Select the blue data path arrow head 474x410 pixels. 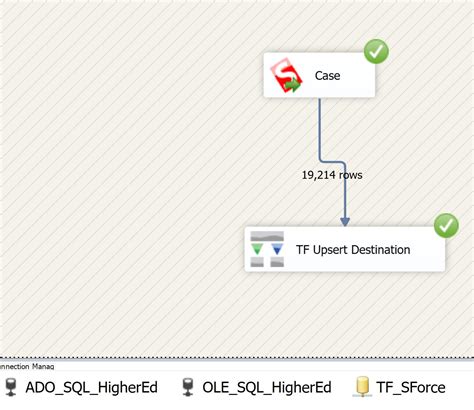[x=345, y=221]
